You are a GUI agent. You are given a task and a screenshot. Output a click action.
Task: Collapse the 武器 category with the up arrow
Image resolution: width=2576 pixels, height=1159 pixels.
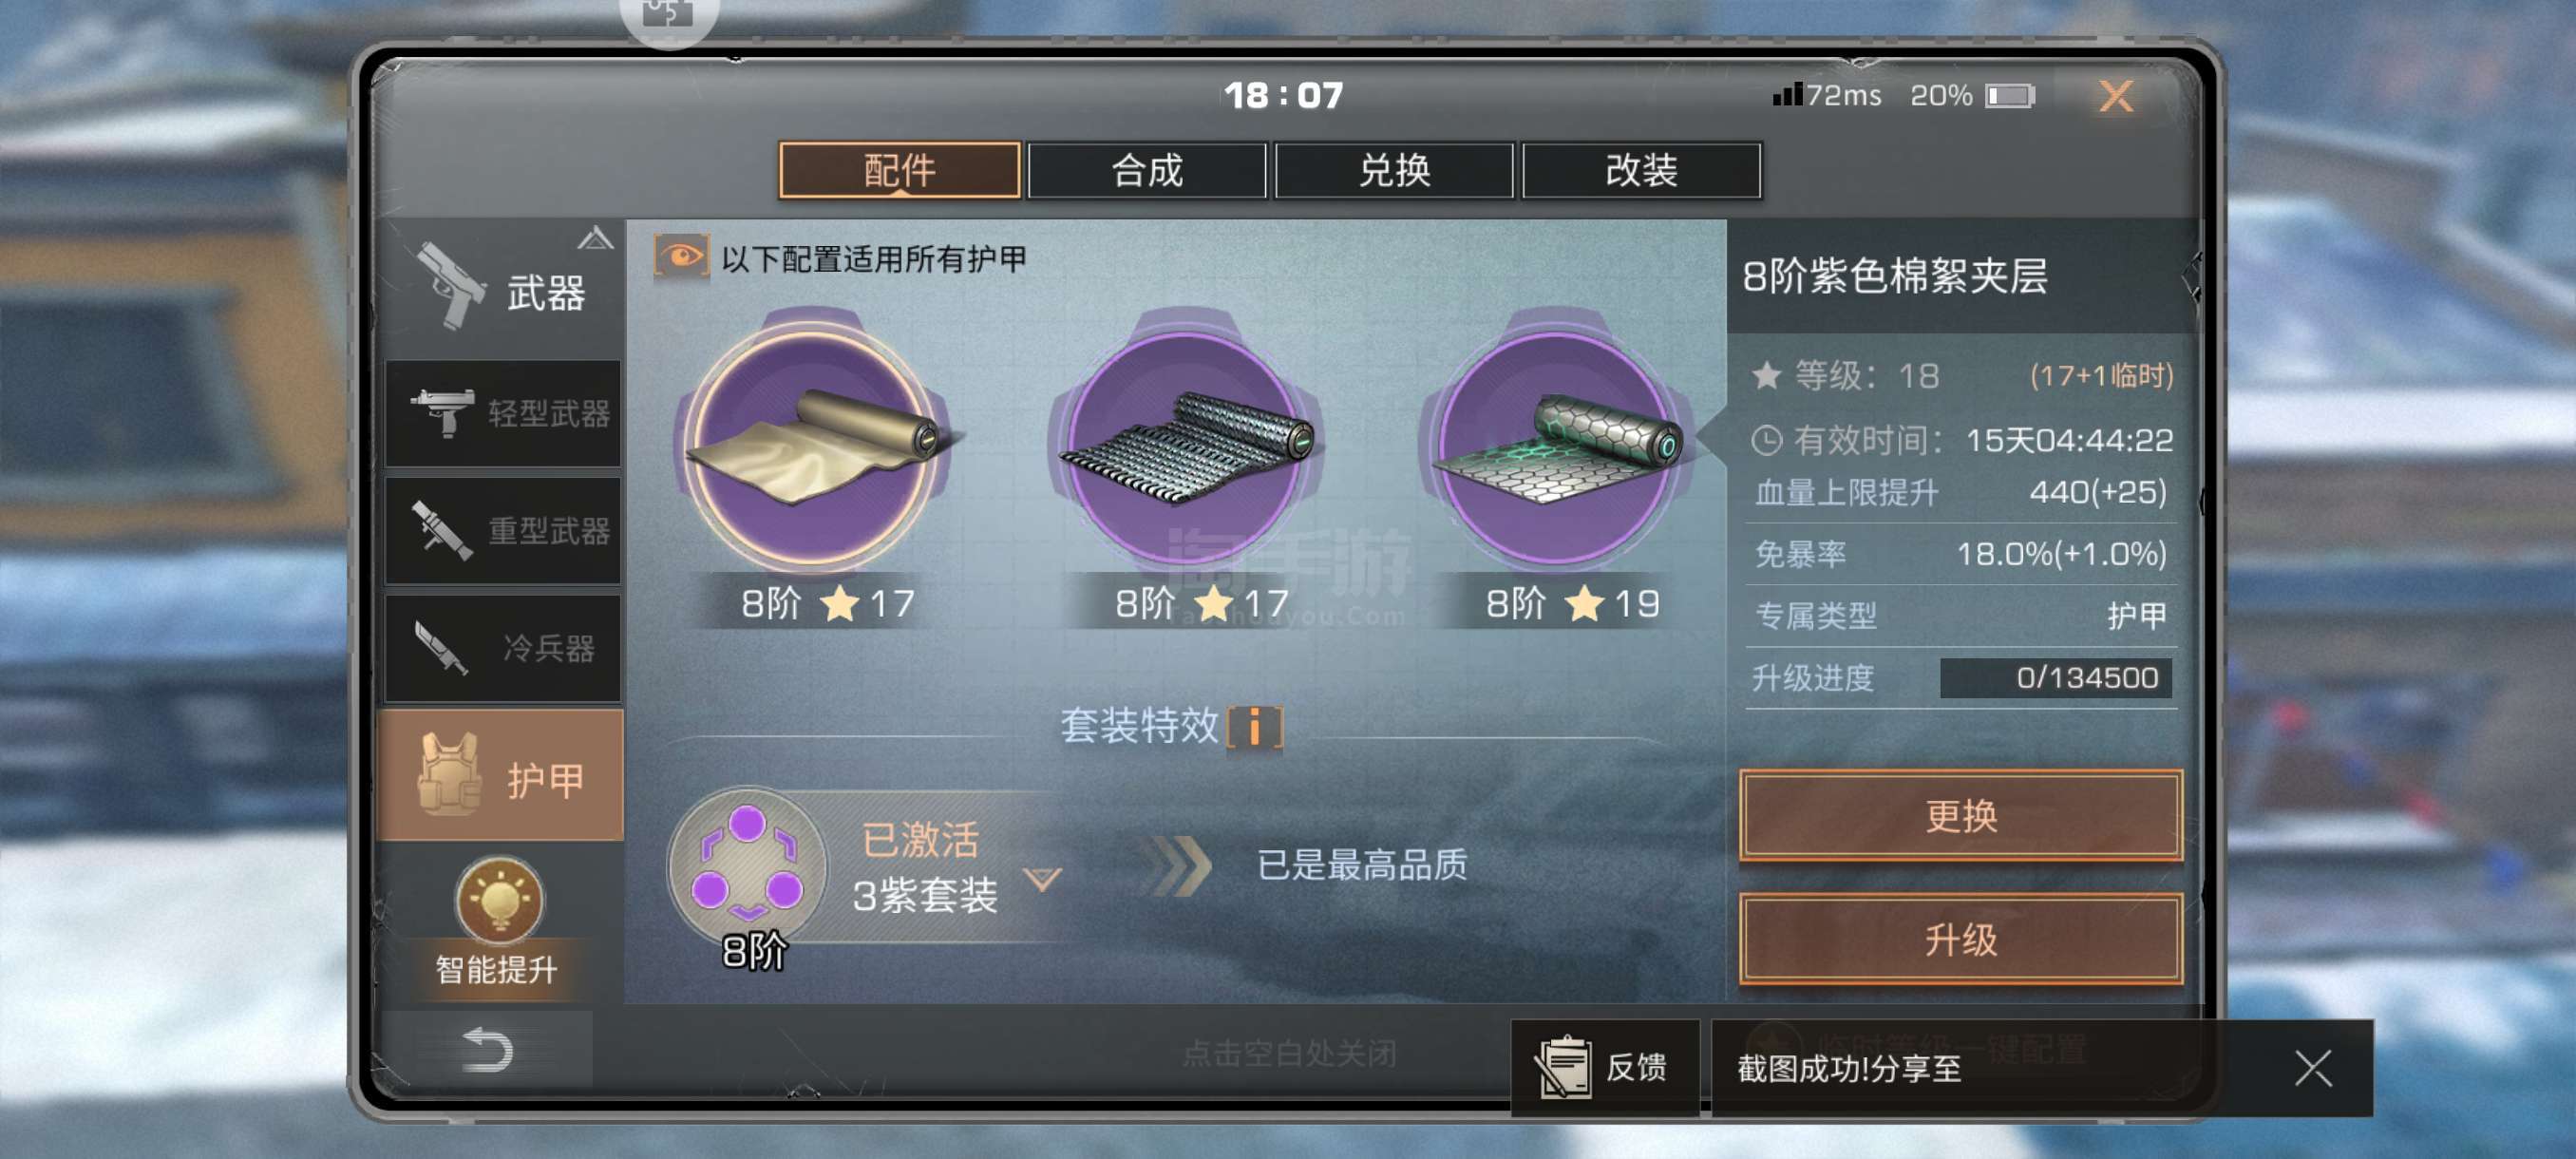(595, 238)
